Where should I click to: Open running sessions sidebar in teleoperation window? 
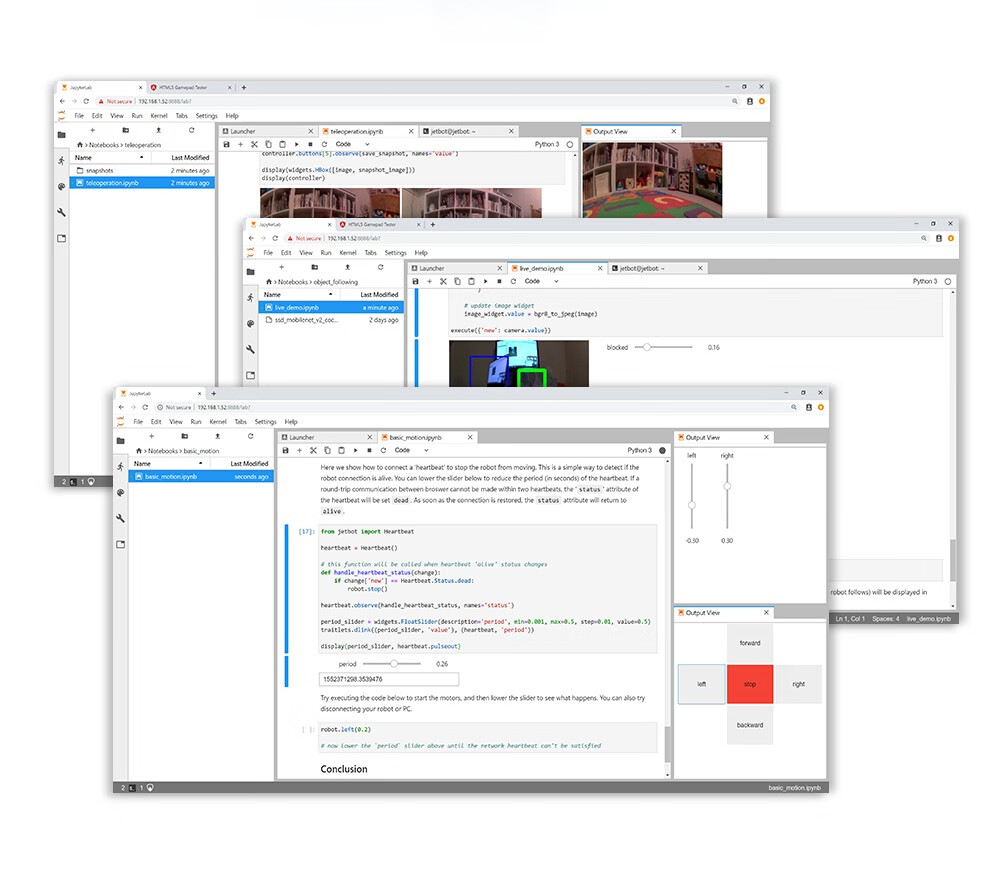(x=61, y=160)
